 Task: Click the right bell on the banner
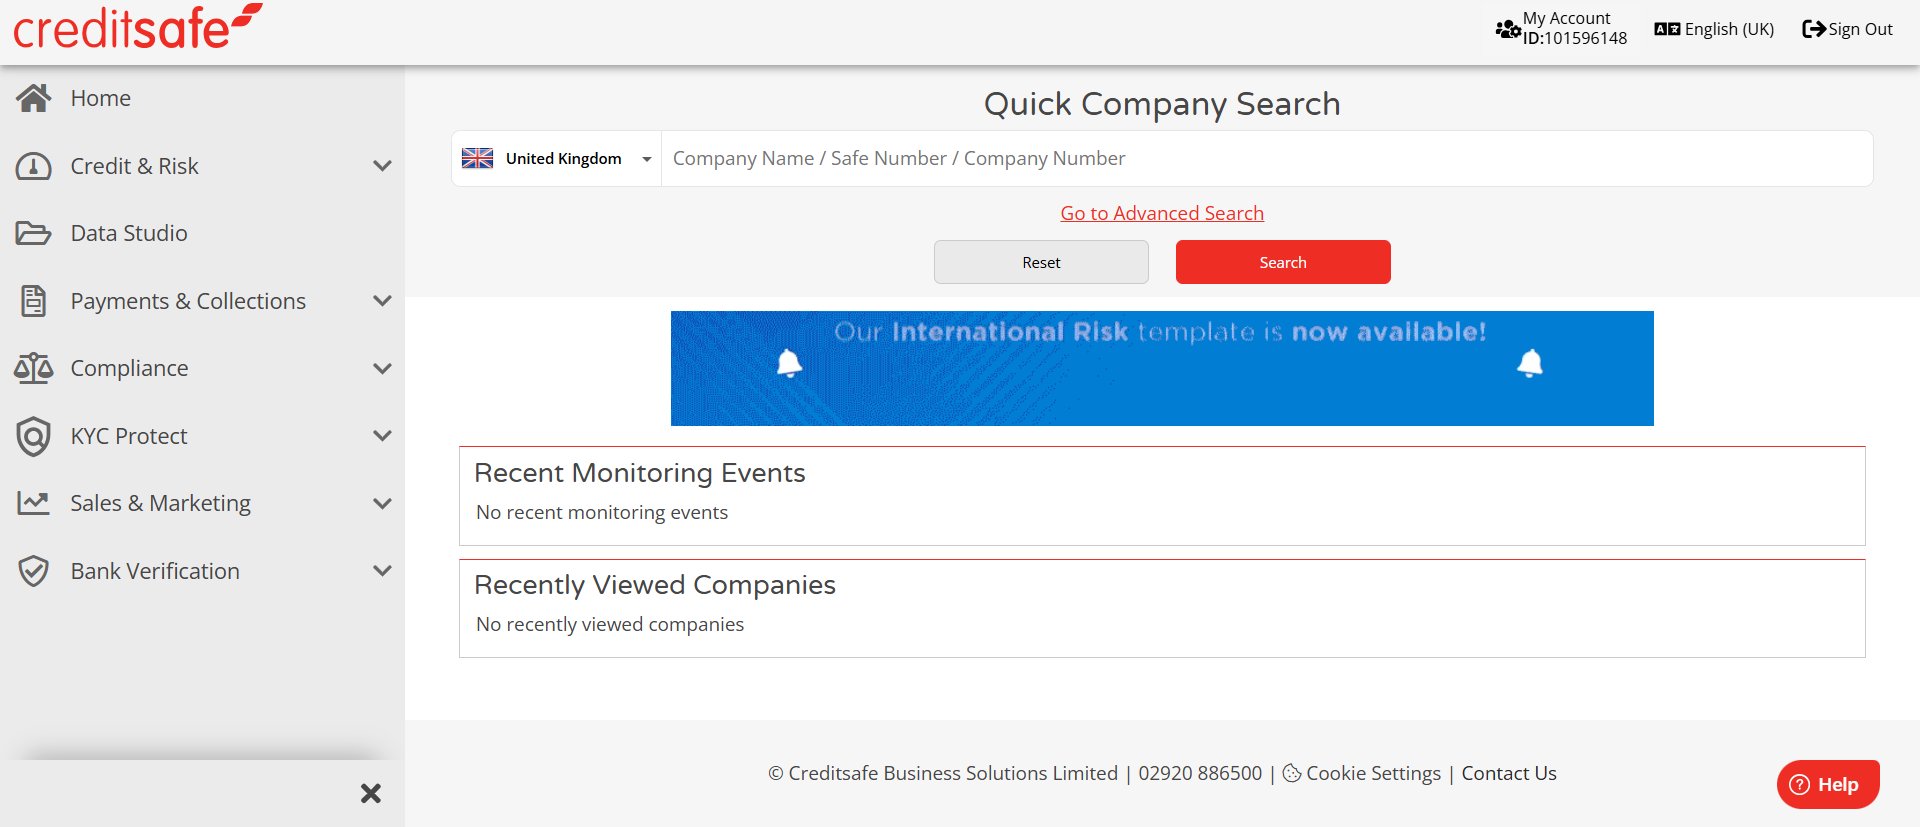(x=1530, y=363)
